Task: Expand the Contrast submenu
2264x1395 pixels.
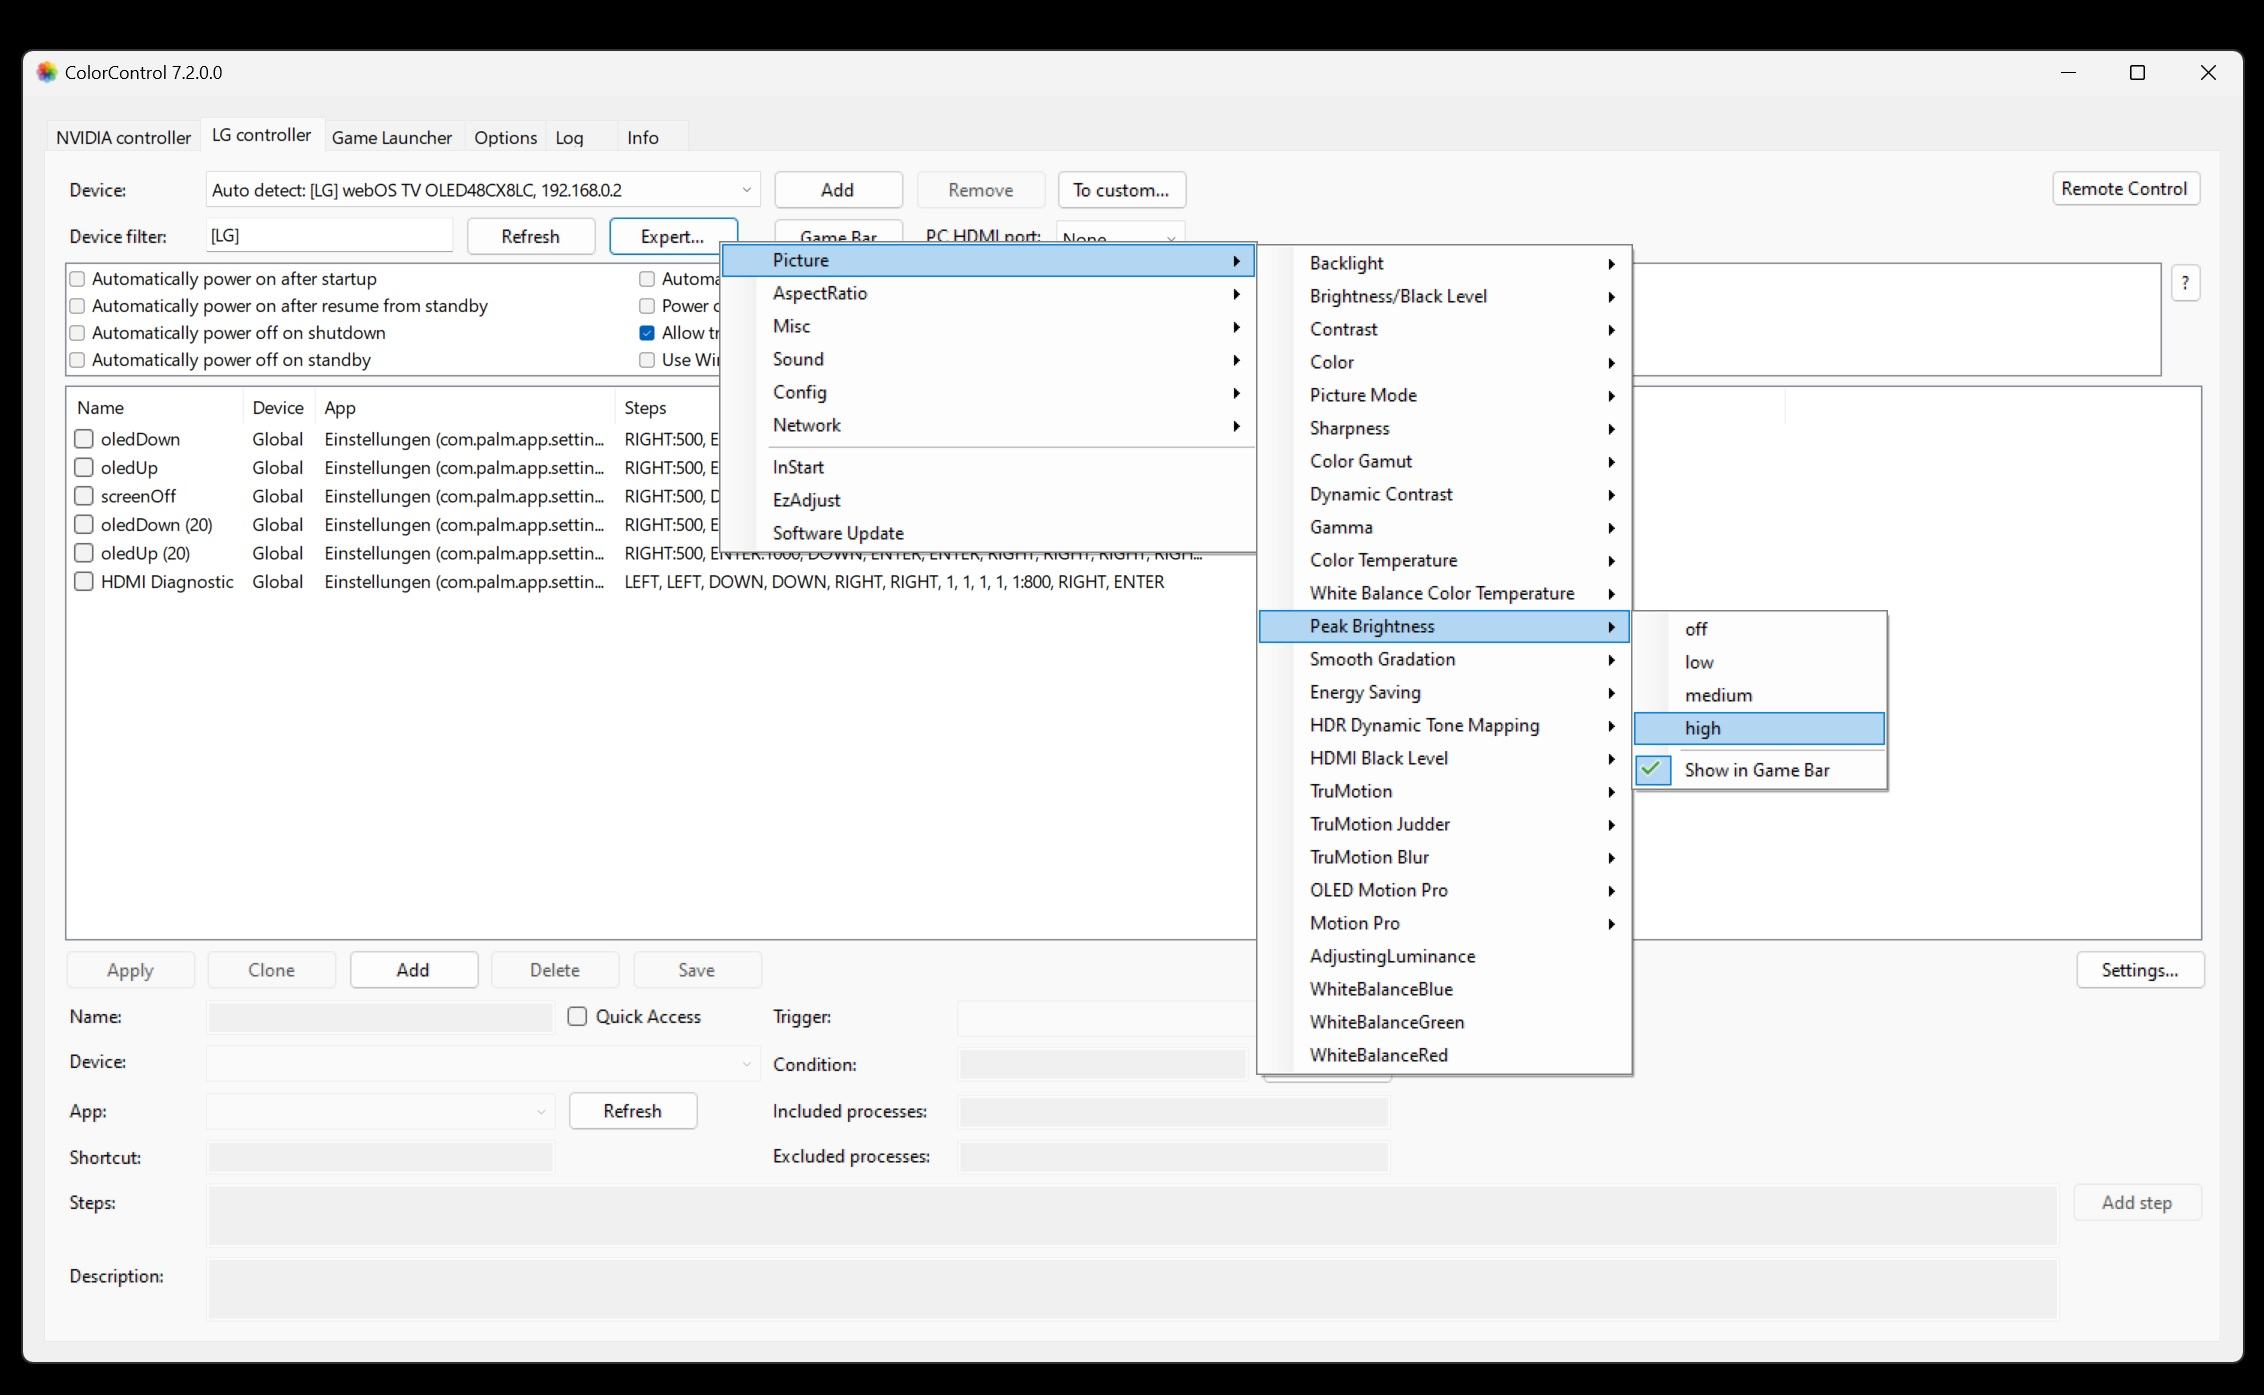Action: click(1445, 329)
